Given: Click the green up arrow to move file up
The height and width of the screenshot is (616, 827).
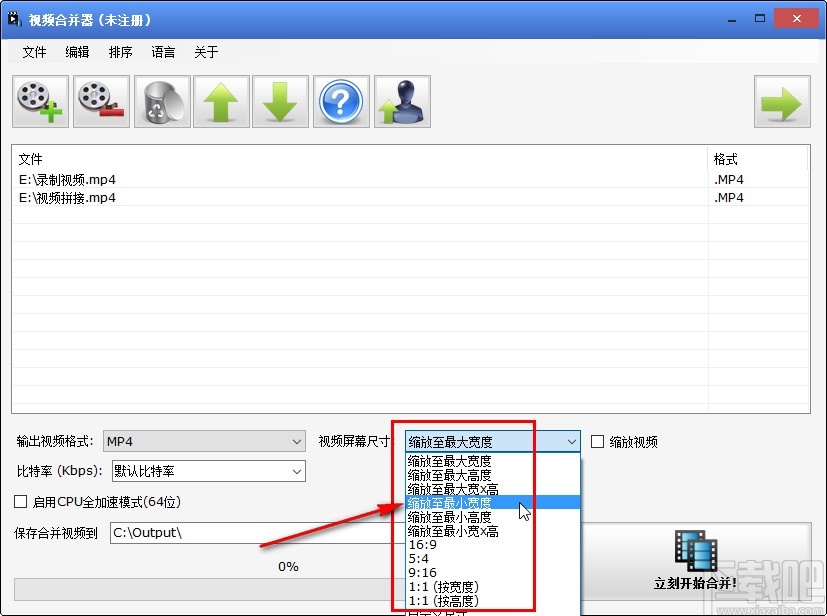Looking at the screenshot, I should pos(220,101).
